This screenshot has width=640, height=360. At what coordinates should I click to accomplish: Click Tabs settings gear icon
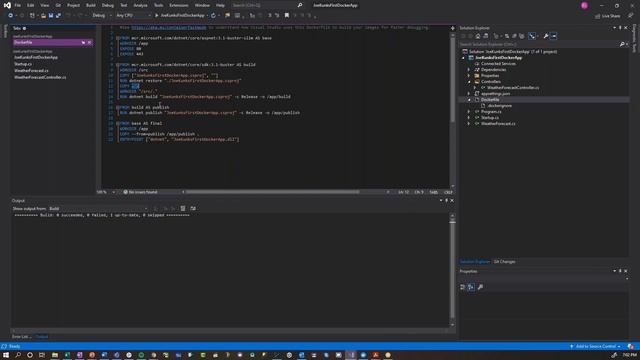pos(24,28)
